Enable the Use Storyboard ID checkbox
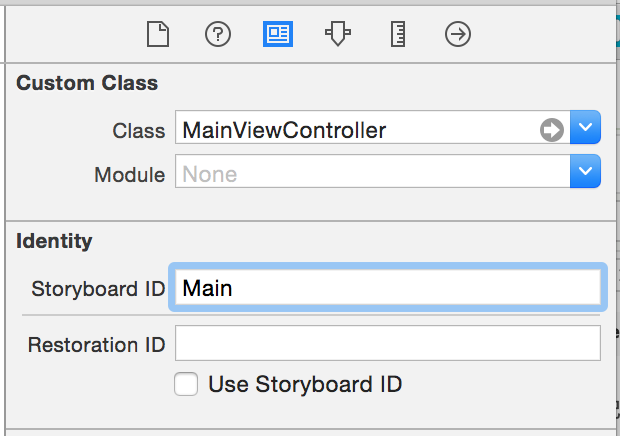The width and height of the screenshot is (620, 436). [x=186, y=384]
